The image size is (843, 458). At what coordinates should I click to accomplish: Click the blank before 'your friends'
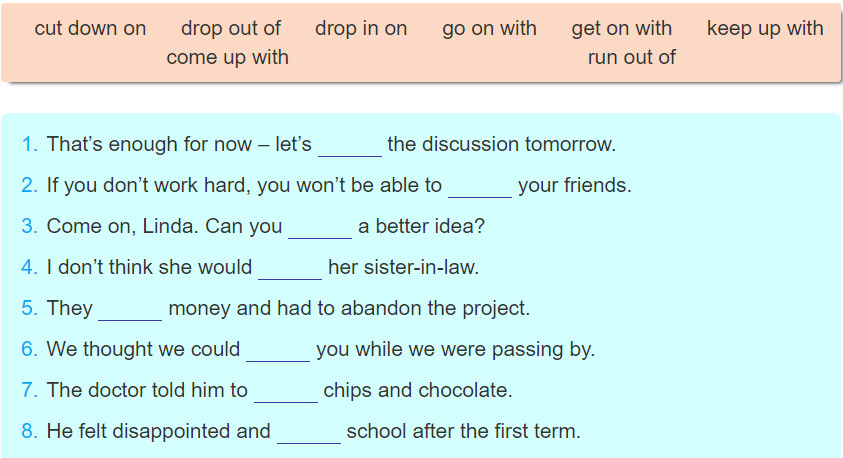pos(480,186)
